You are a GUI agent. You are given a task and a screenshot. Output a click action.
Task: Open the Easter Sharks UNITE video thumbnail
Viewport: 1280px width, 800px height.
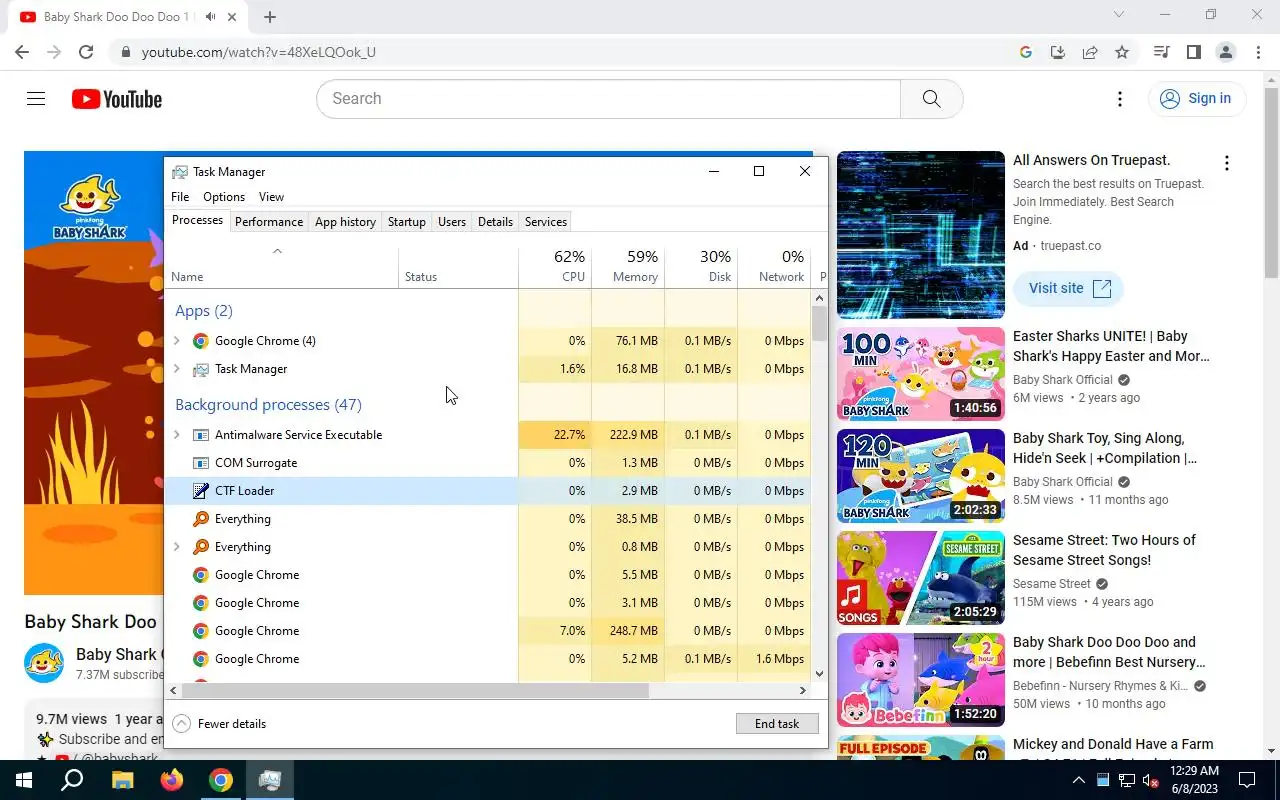pyautogui.click(x=921, y=374)
